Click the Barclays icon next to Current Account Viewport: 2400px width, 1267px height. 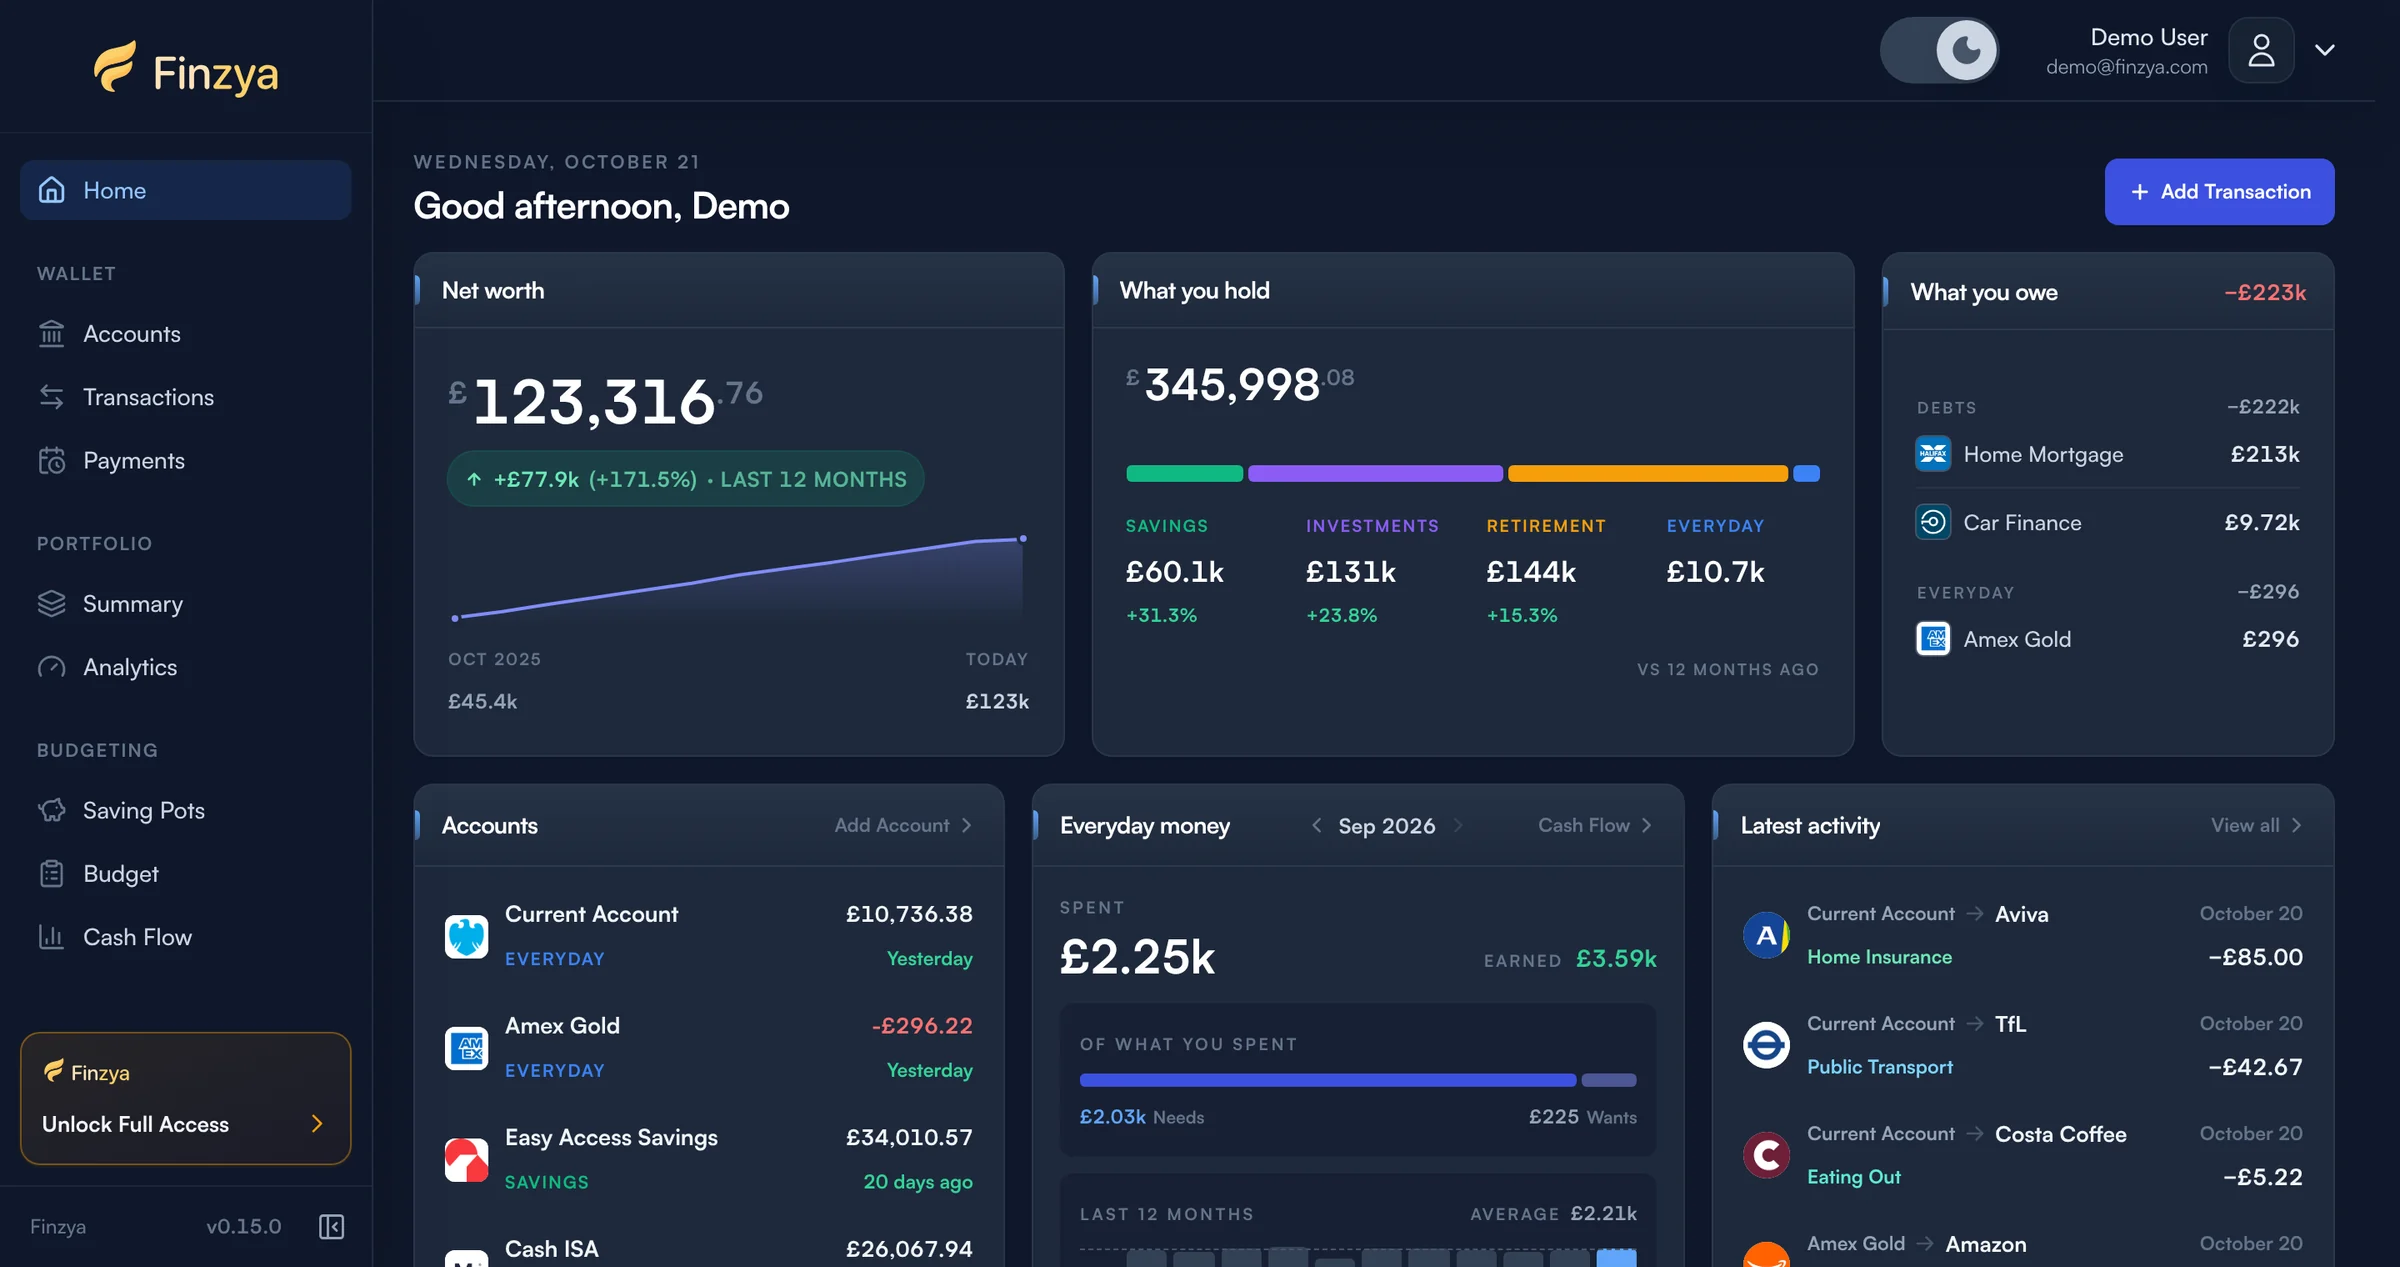(466, 936)
